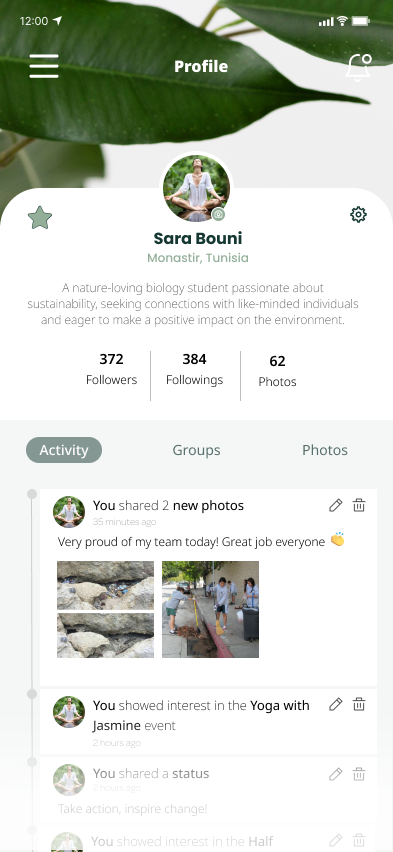This screenshot has width=393, height=852.
Task: Switch to the Groups tab
Action: [196, 450]
